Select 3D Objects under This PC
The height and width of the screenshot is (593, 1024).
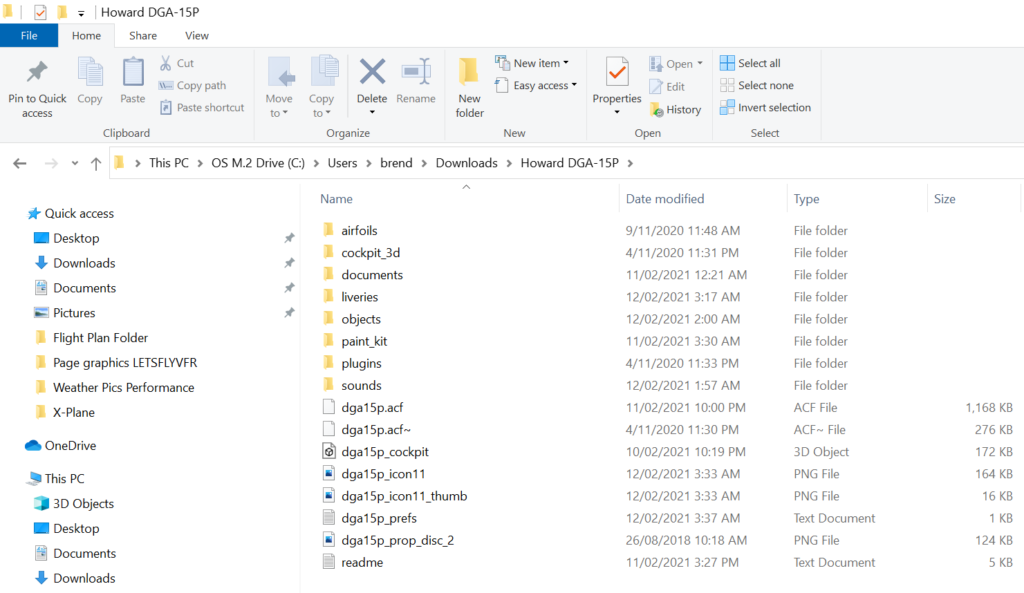pyautogui.click(x=83, y=504)
